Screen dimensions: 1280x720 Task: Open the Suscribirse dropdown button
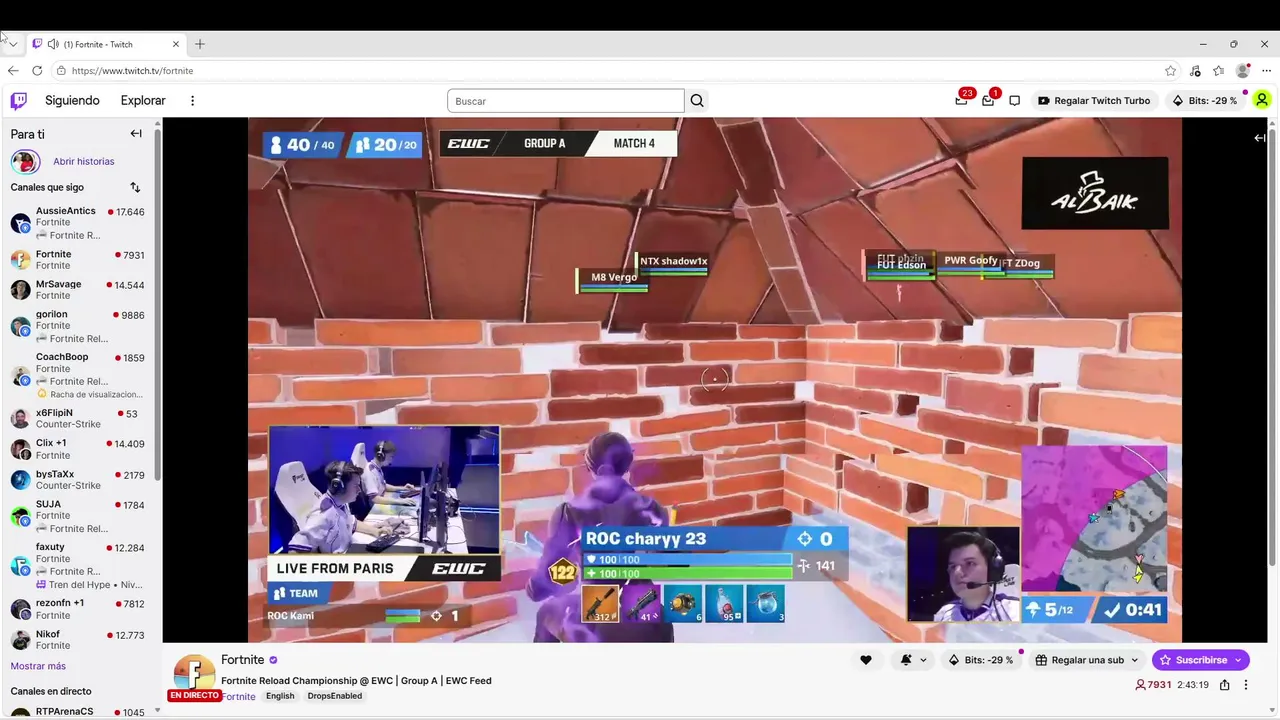pos(1200,660)
